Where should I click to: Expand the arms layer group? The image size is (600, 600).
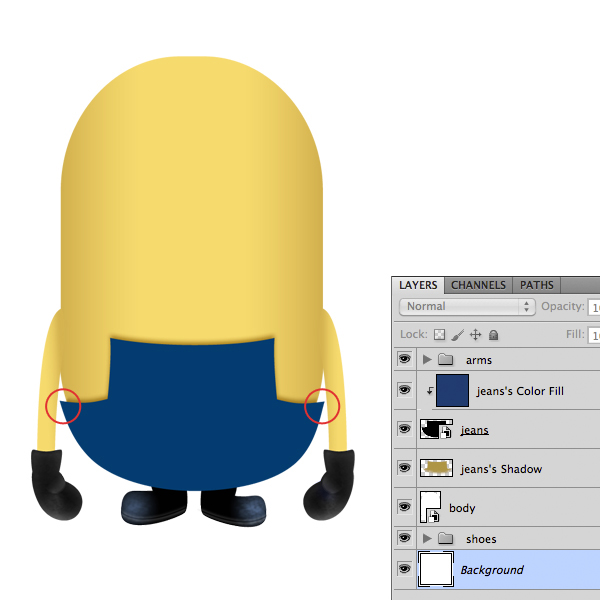tap(428, 360)
